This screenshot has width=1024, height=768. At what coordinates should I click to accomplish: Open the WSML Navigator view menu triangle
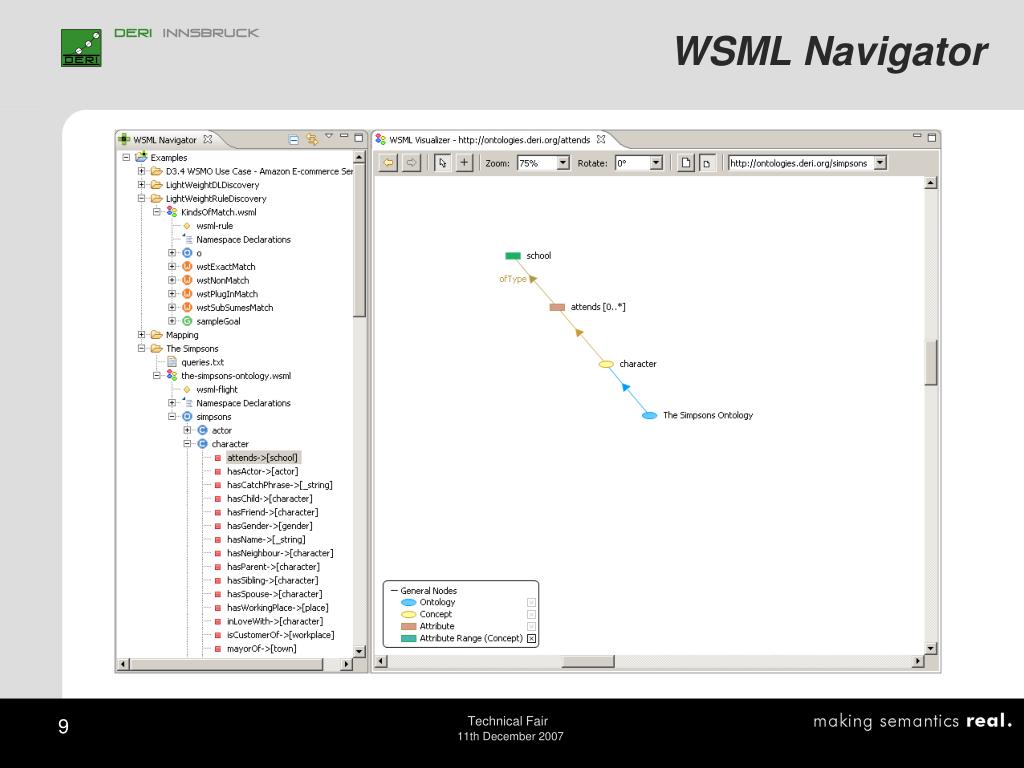[x=328, y=136]
